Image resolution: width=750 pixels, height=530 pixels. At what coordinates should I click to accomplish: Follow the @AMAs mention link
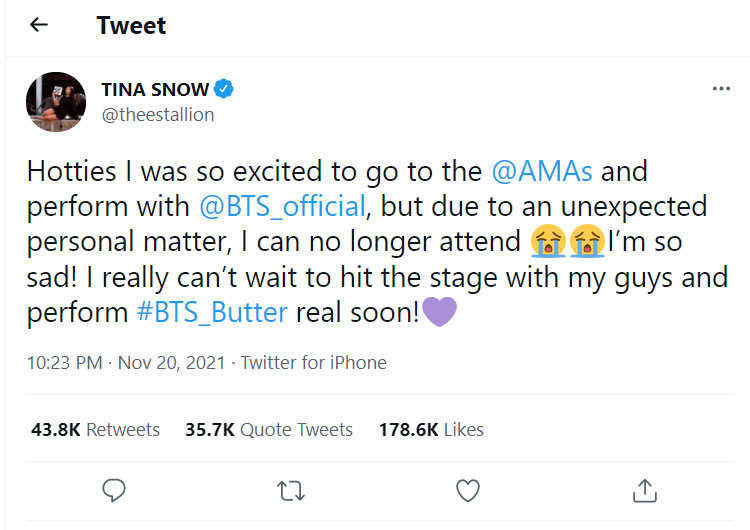[543, 171]
